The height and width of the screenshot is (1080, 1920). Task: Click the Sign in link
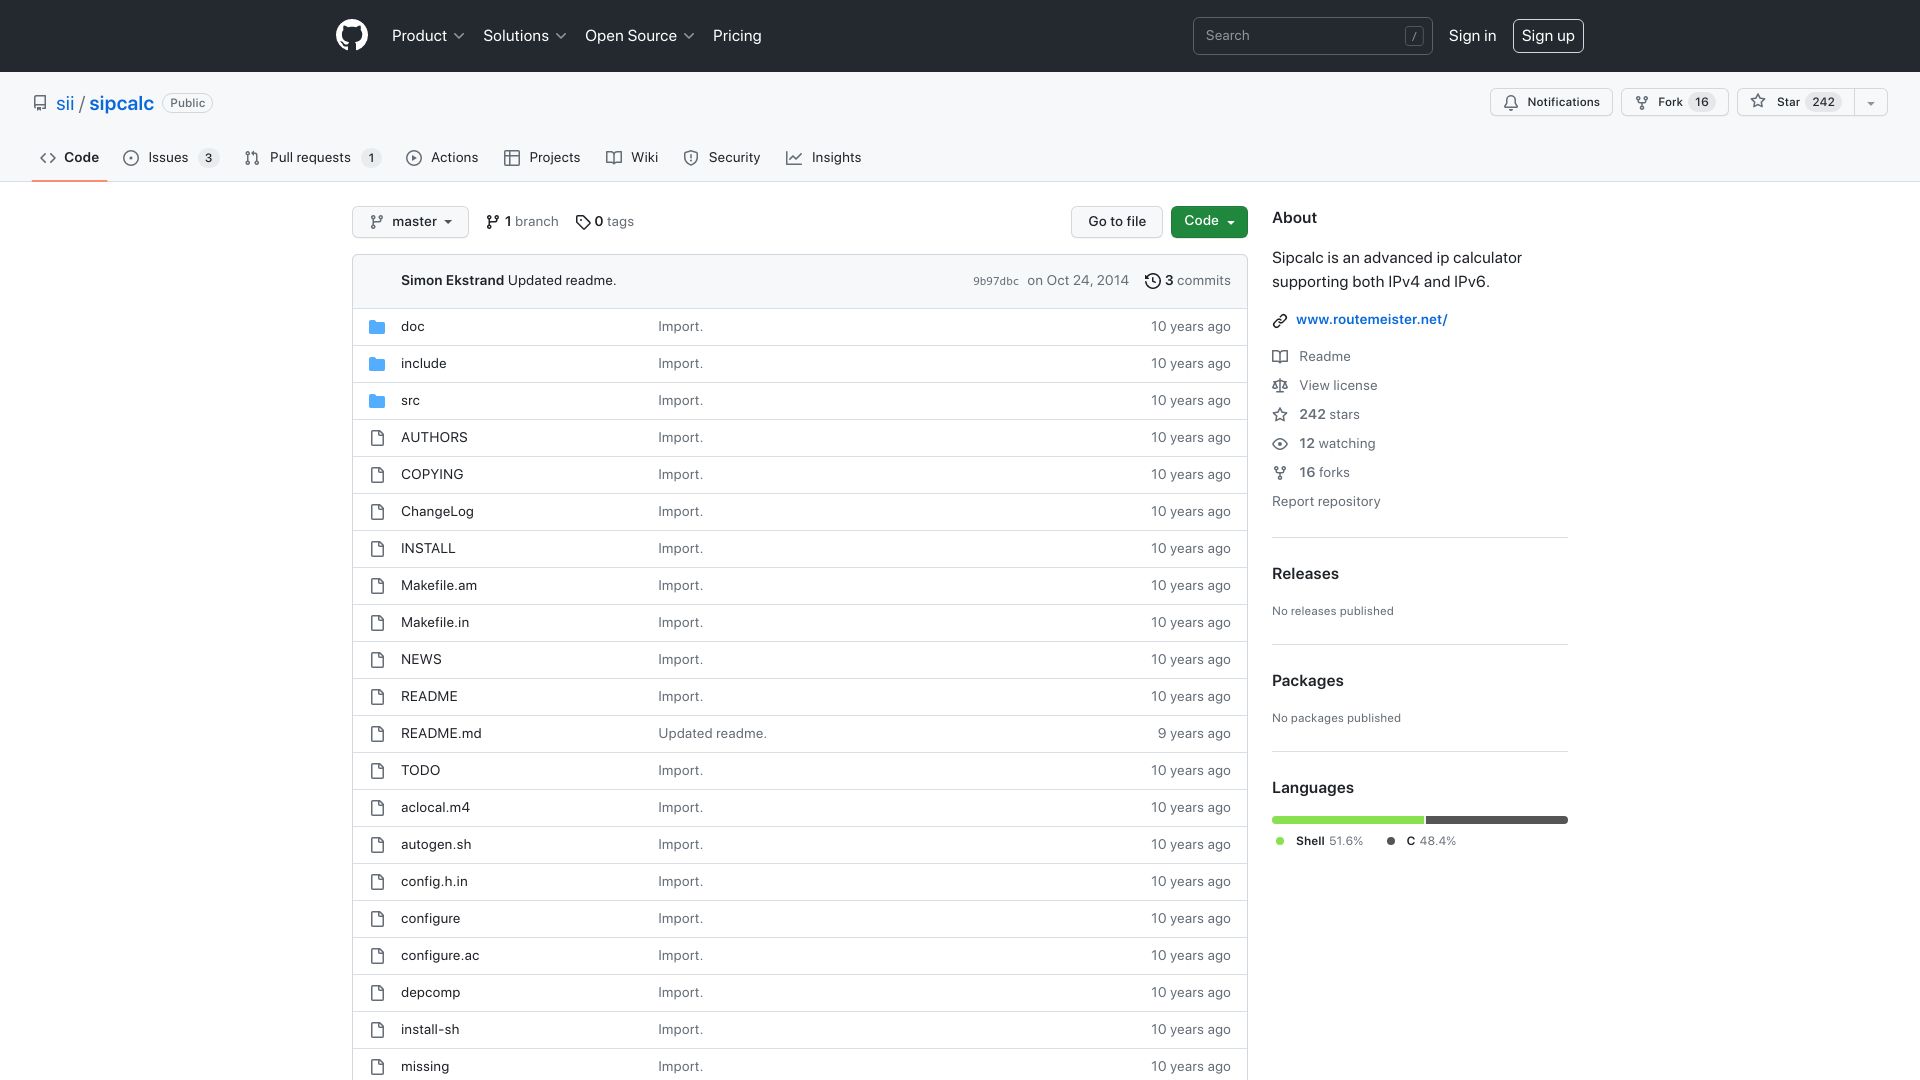(x=1472, y=36)
